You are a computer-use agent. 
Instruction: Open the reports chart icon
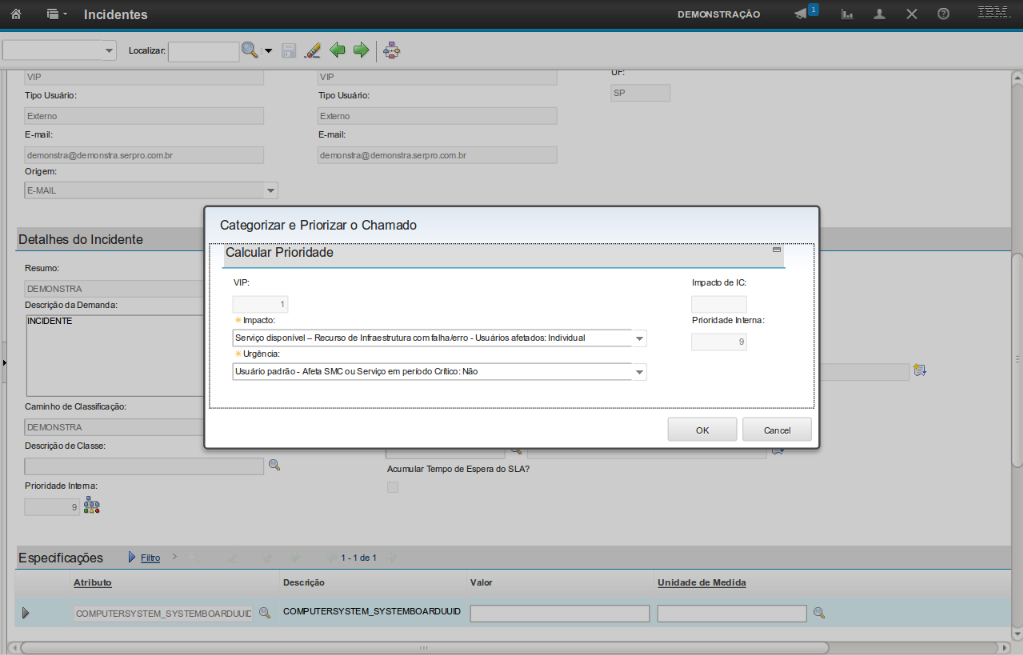click(847, 15)
